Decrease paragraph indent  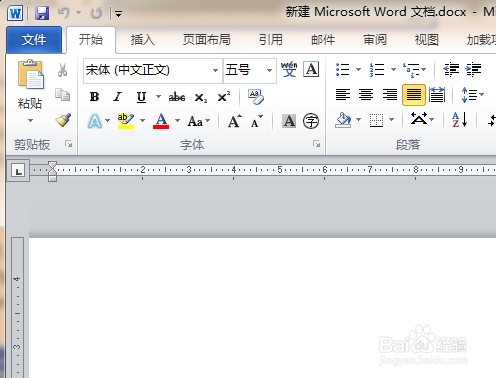point(451,70)
